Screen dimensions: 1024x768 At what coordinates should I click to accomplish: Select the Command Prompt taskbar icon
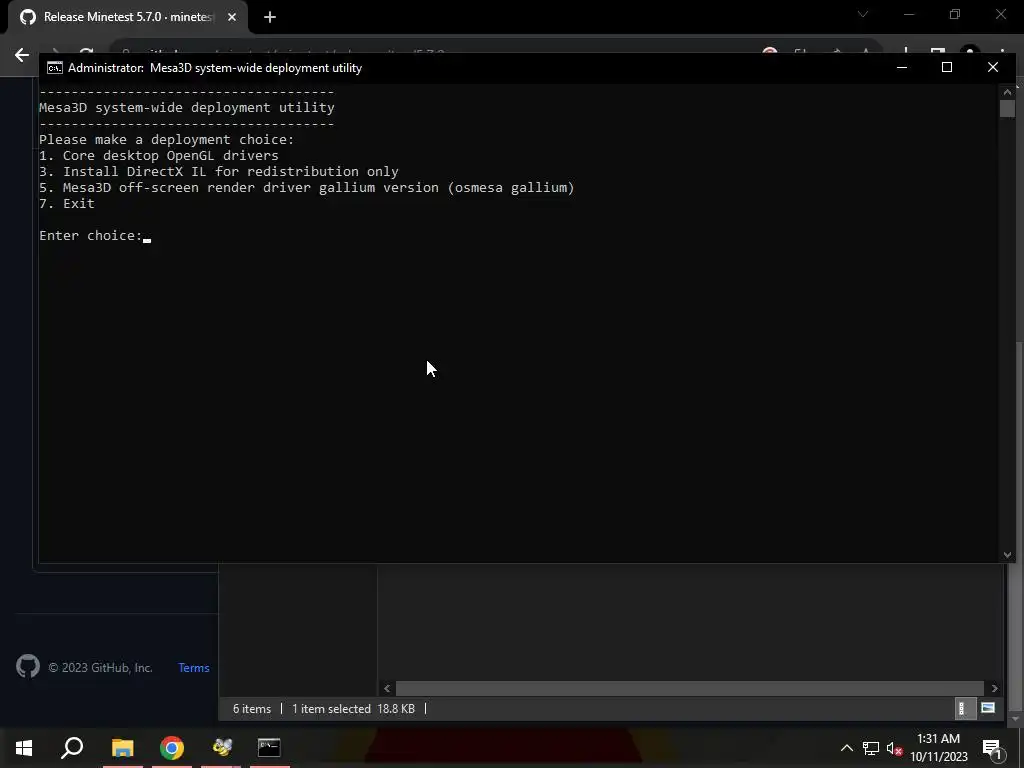pos(269,747)
